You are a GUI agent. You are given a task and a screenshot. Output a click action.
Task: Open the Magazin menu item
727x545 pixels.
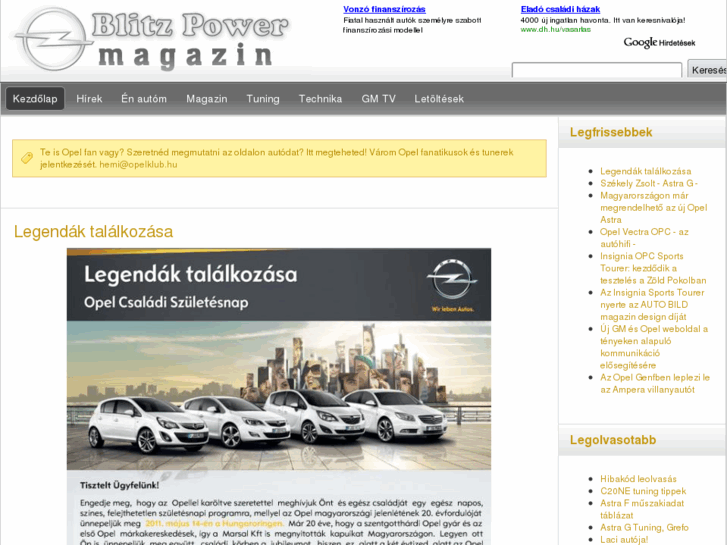point(207,99)
